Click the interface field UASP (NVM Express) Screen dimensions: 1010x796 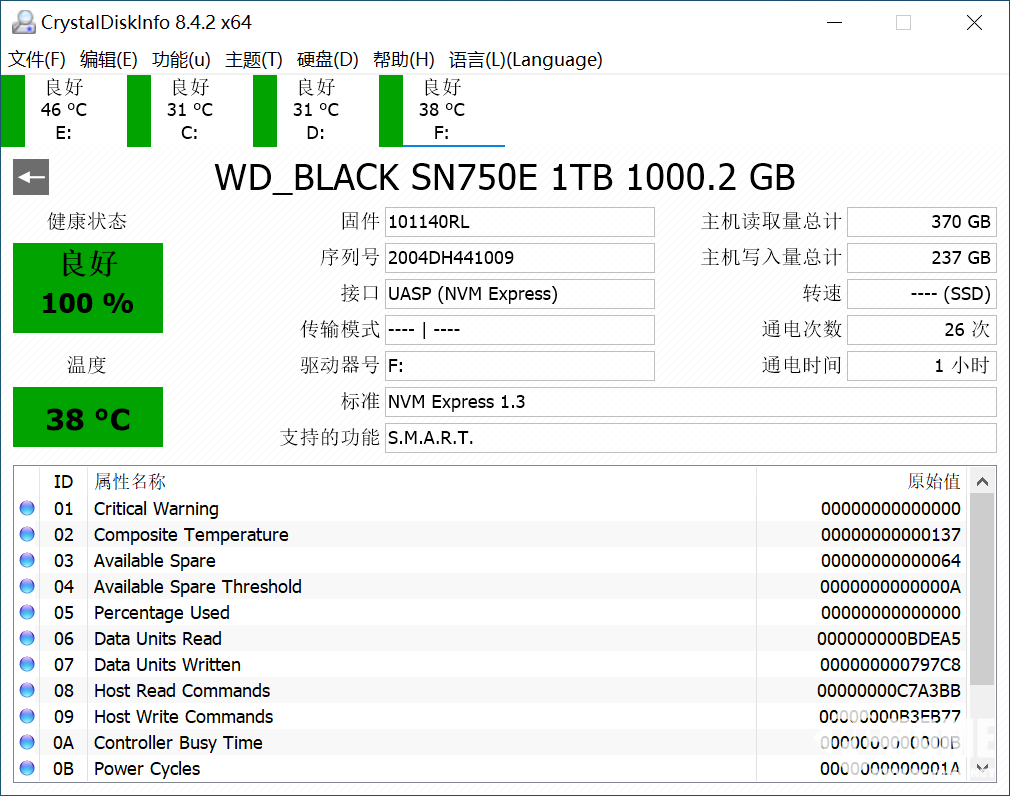520,294
